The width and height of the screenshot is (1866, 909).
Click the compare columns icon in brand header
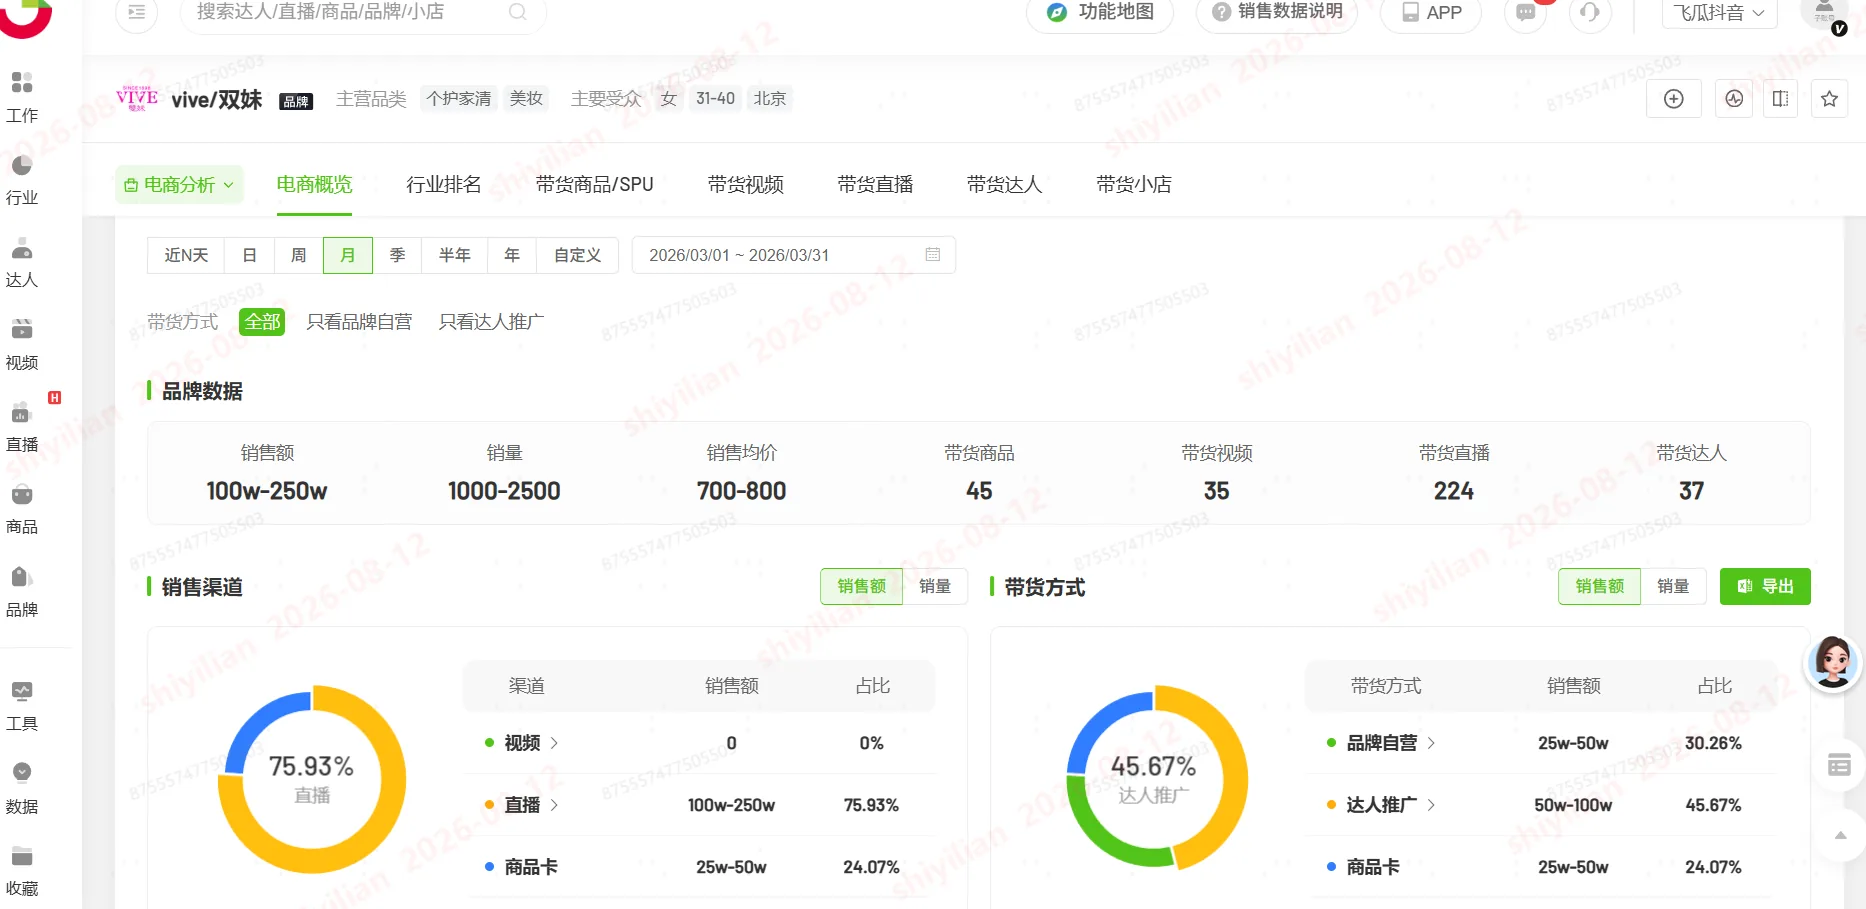(x=1781, y=99)
